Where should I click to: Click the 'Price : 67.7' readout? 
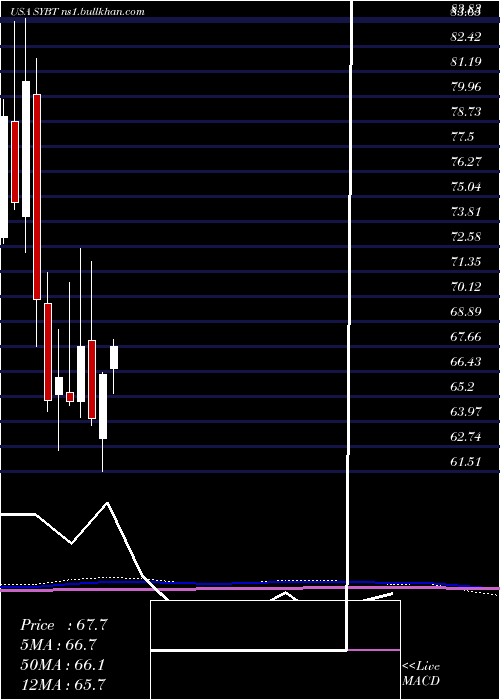pos(64,625)
